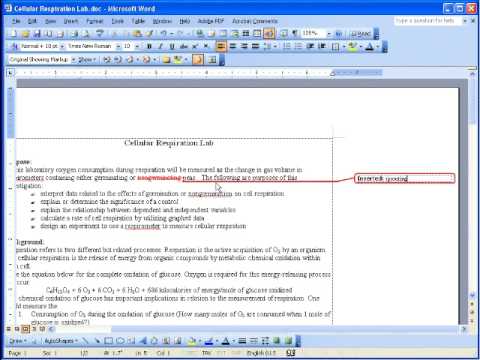Viewport: 480px width, 360px height.
Task: Click the comment balloon in the margin
Action: tap(405, 179)
